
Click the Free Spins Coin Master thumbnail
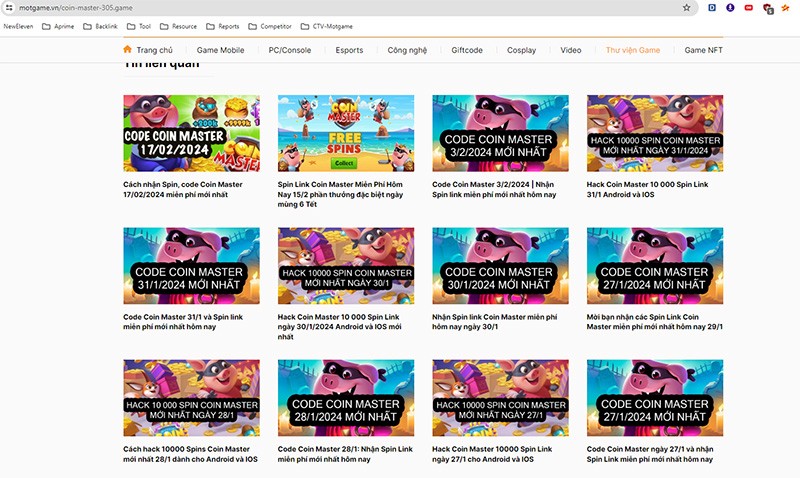tap(345, 133)
